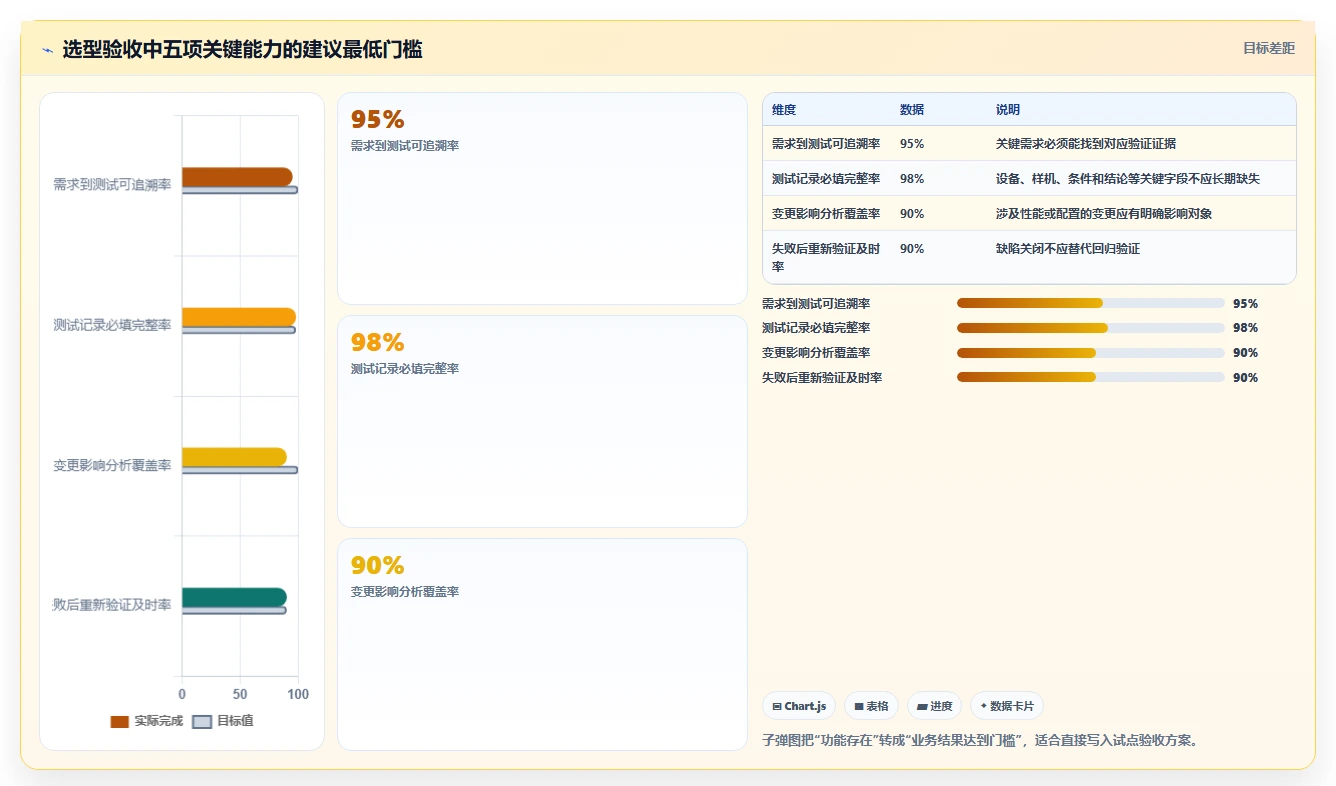Click the 失败后重新验证及时率 cell in the table
This screenshot has width=1336, height=786.
point(827,258)
